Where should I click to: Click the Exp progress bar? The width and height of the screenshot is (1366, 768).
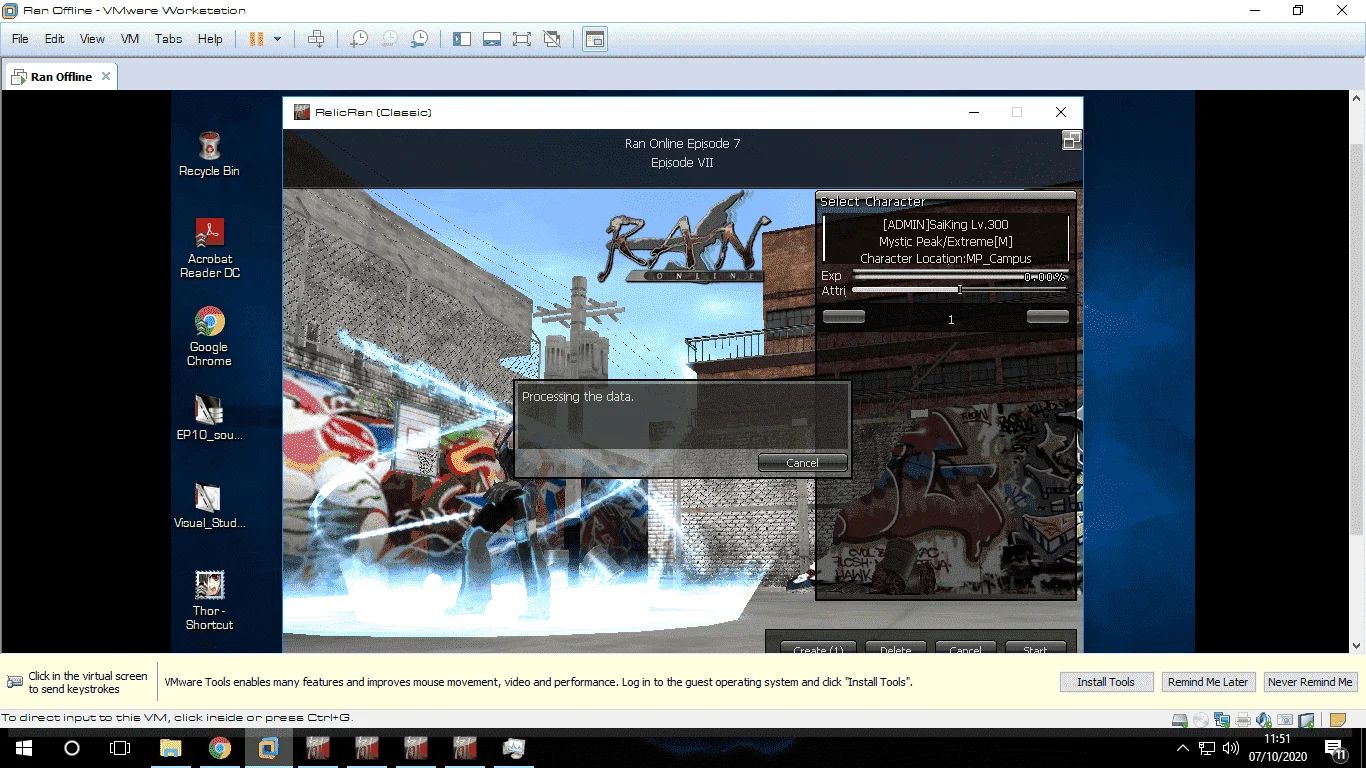[x=959, y=275]
